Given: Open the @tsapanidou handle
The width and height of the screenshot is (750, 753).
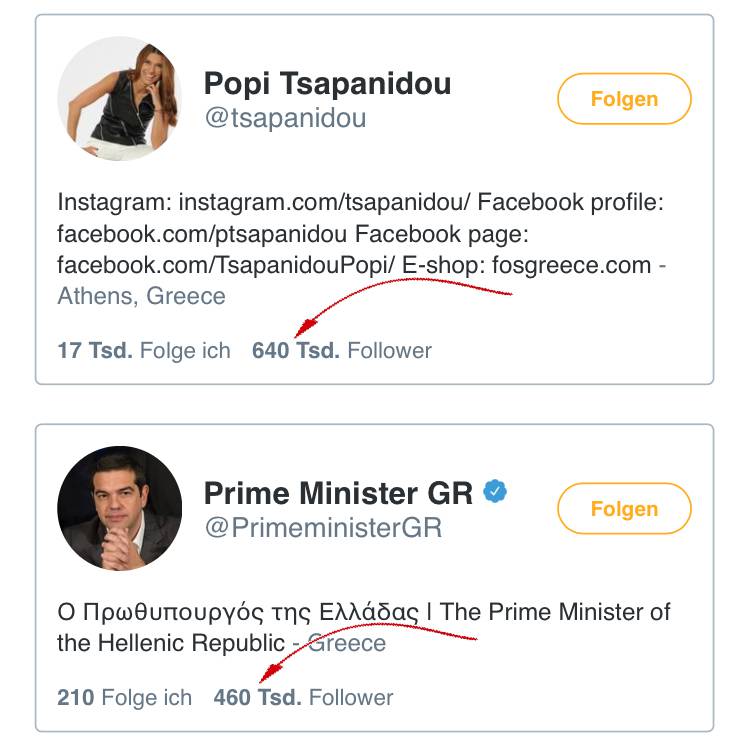Looking at the screenshot, I should 285,118.
